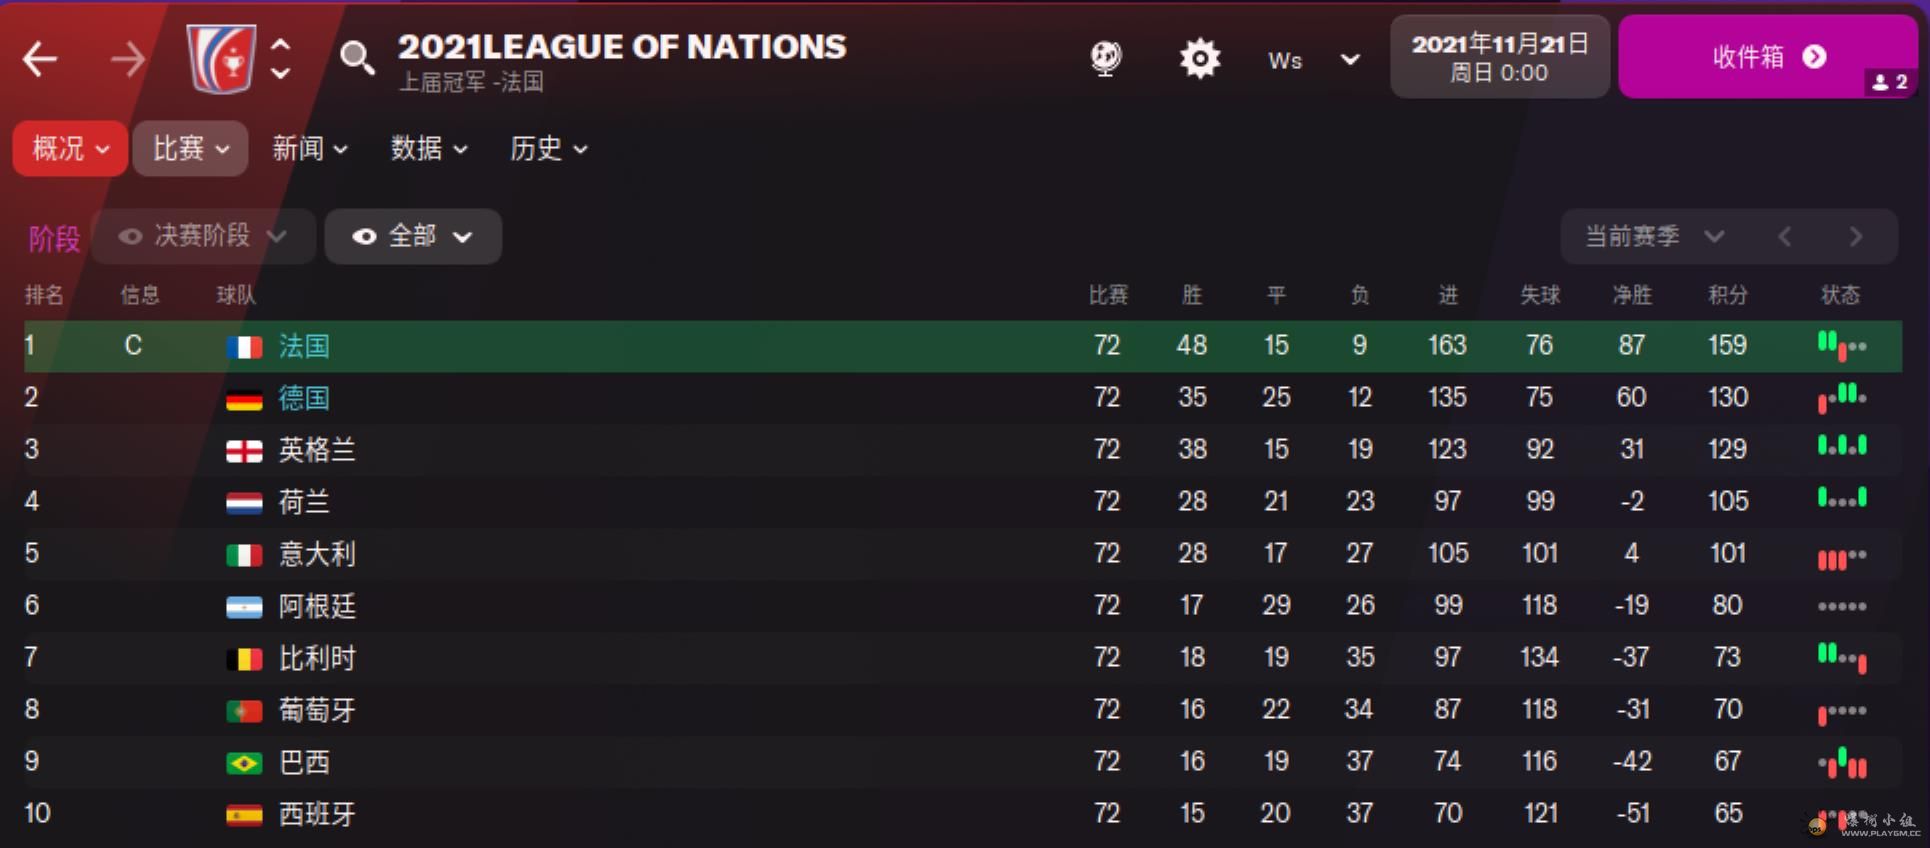The width and height of the screenshot is (1930, 848).
Task: Sort table by 积分 column header
Action: tap(1727, 295)
